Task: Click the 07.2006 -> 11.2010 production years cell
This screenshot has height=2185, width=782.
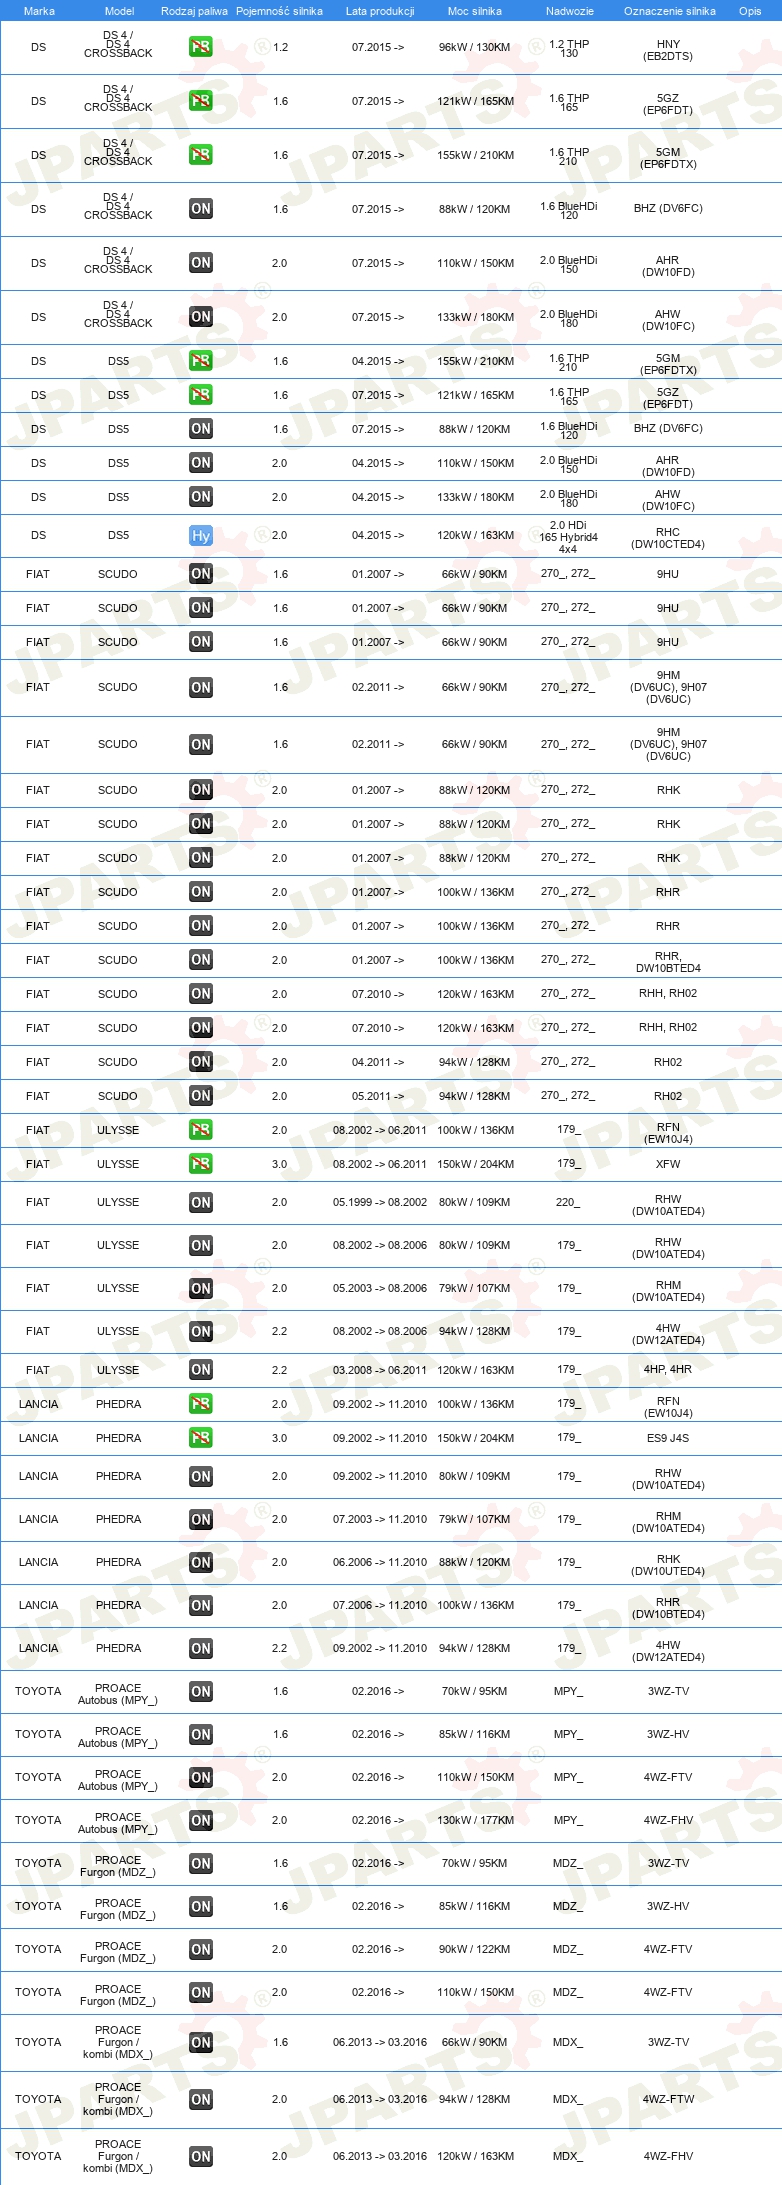Action: 380,1606
